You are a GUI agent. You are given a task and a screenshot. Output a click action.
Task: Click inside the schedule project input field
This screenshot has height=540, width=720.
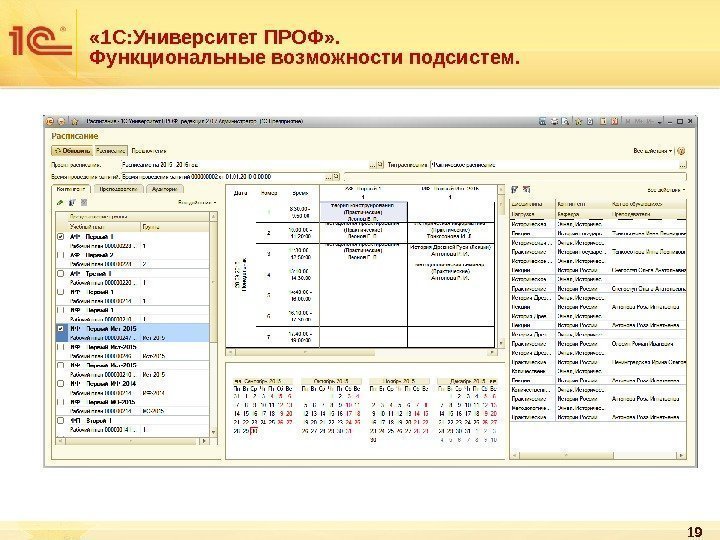[245, 164]
